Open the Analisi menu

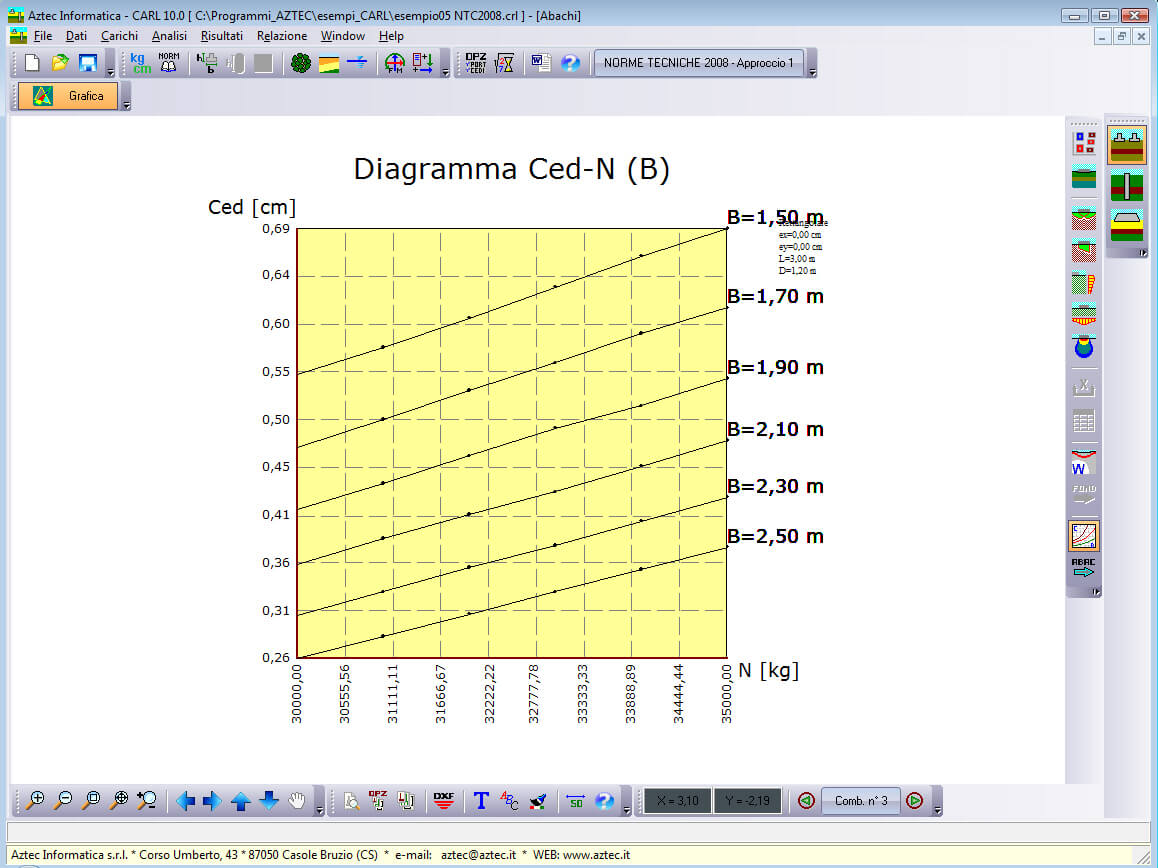tap(169, 36)
